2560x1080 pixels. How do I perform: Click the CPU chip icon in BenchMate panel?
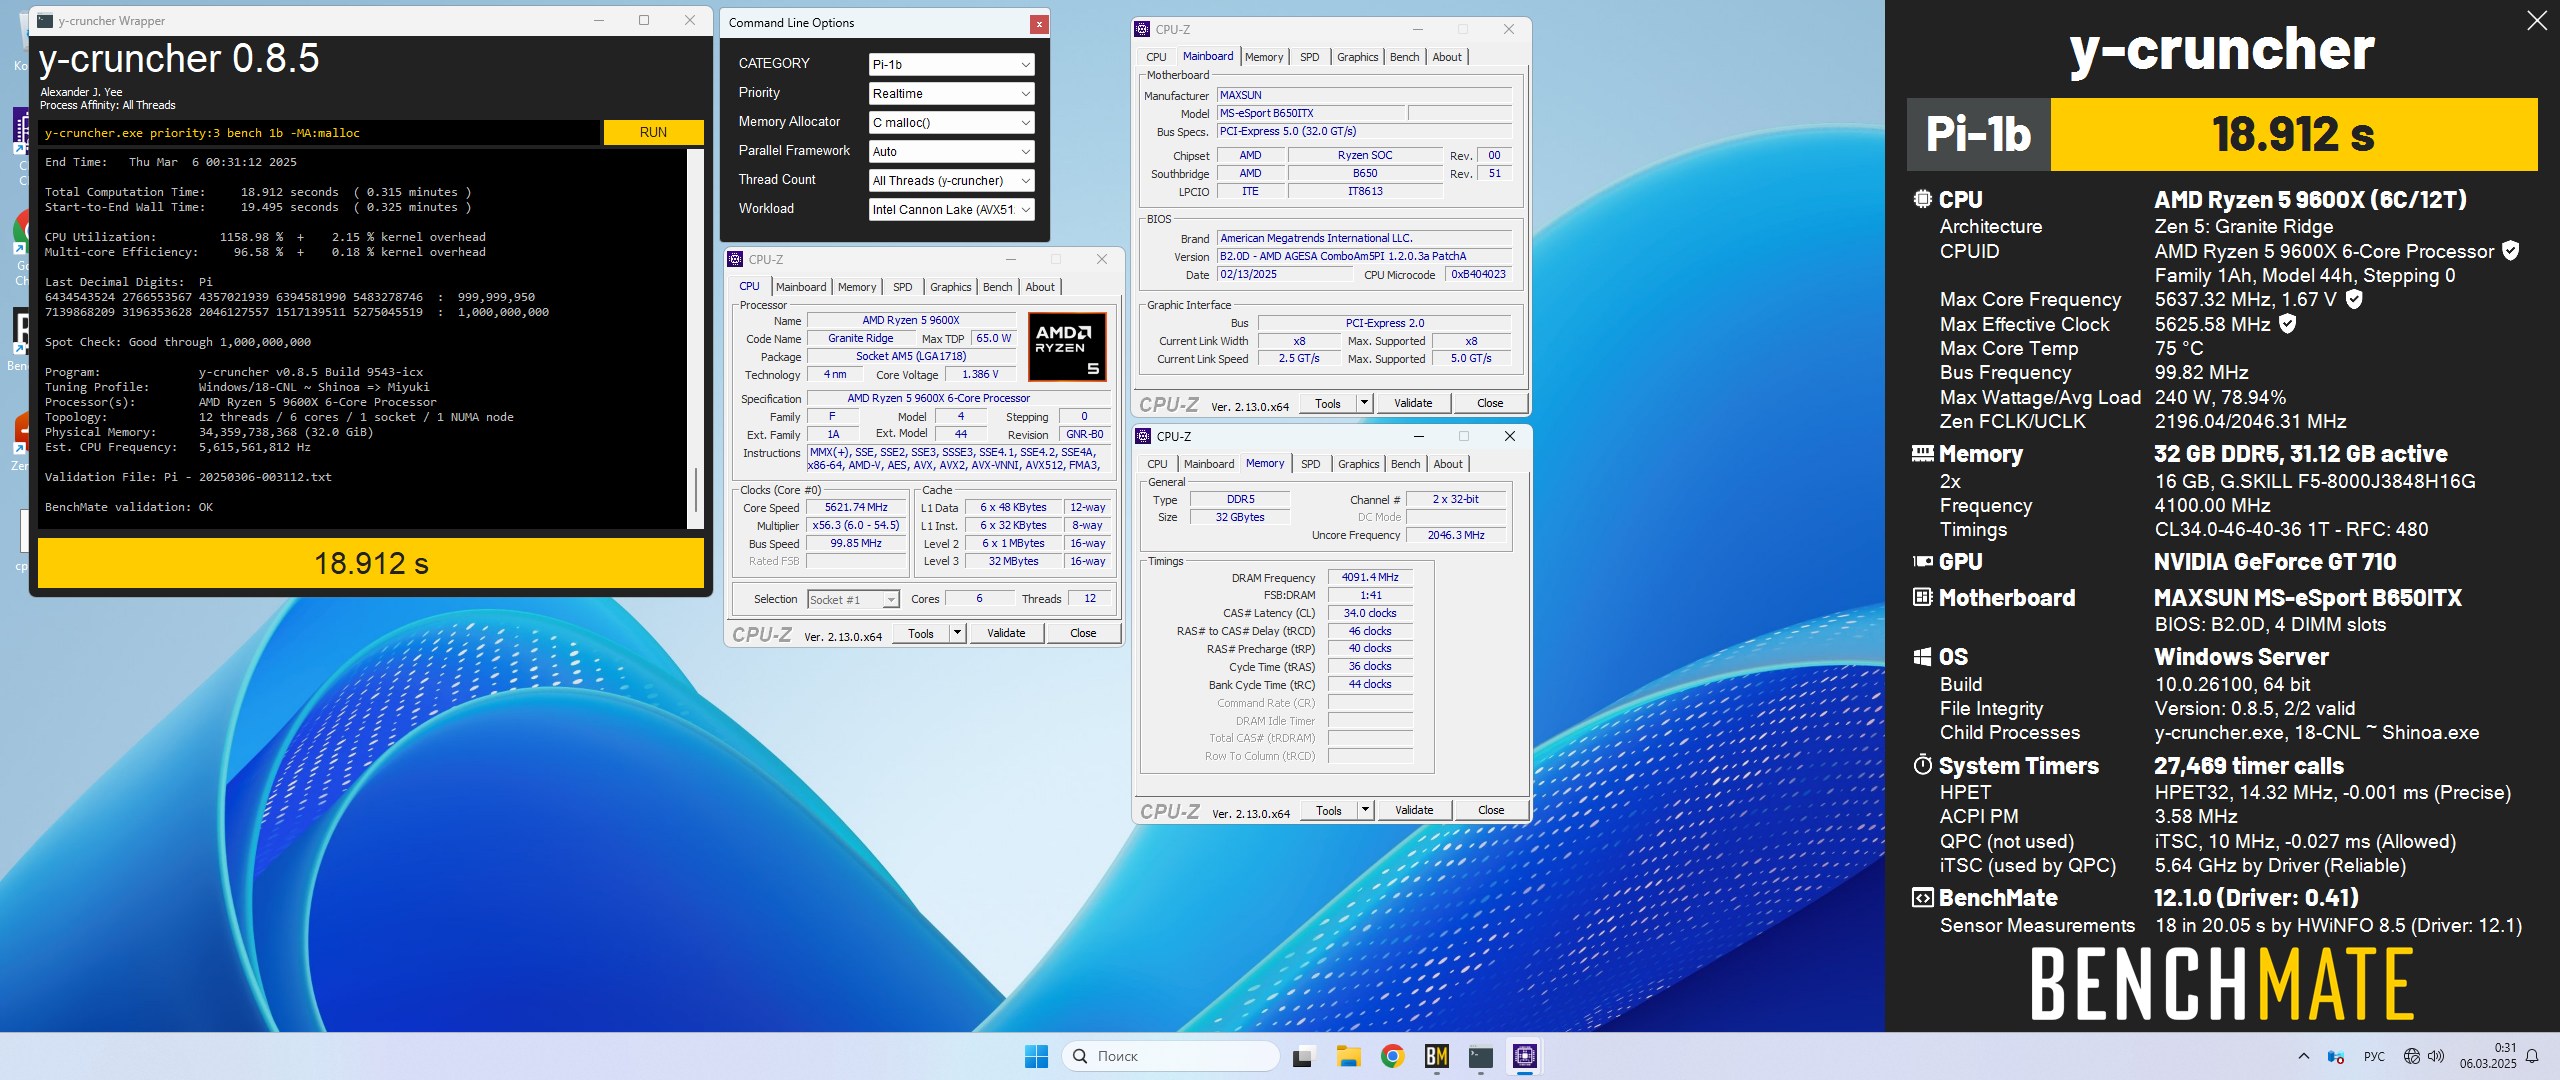[x=1922, y=198]
